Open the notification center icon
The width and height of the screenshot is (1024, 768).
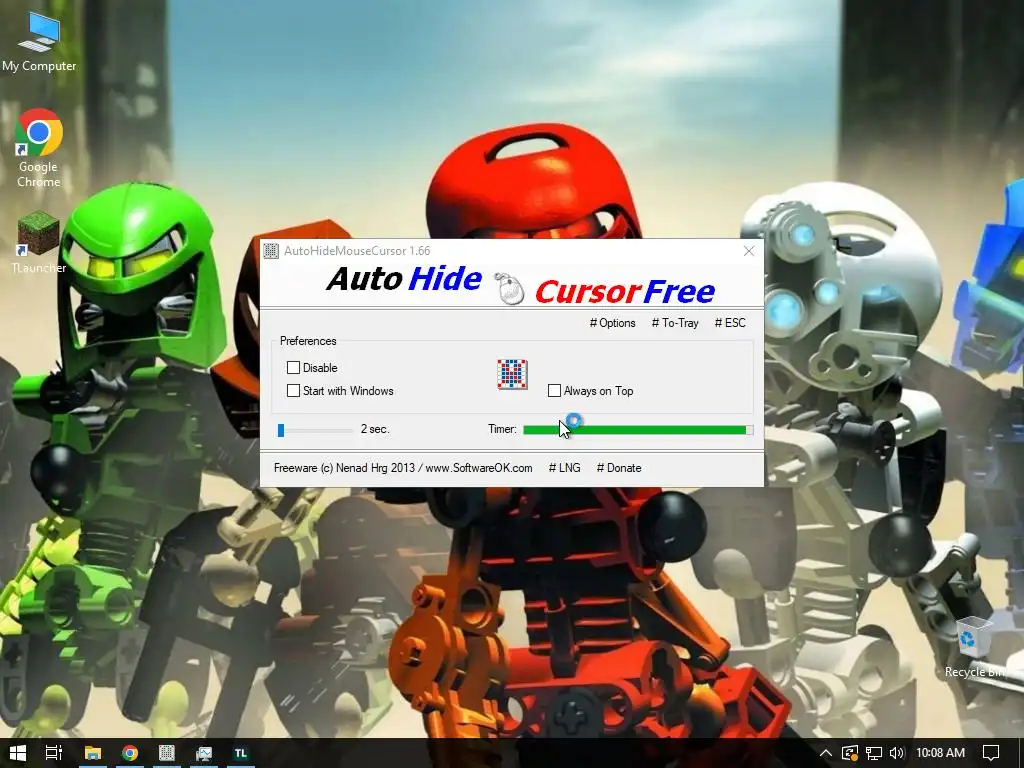991,753
